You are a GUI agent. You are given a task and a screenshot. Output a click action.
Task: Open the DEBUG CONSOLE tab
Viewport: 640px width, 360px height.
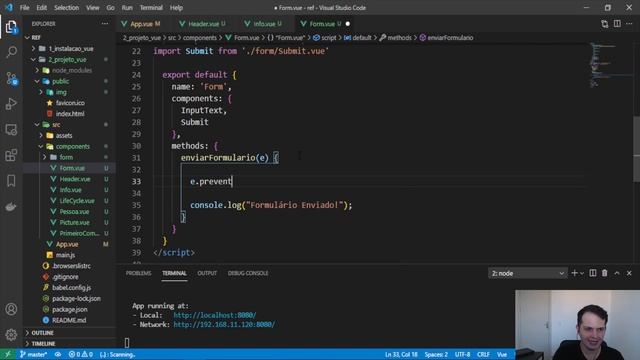point(248,273)
